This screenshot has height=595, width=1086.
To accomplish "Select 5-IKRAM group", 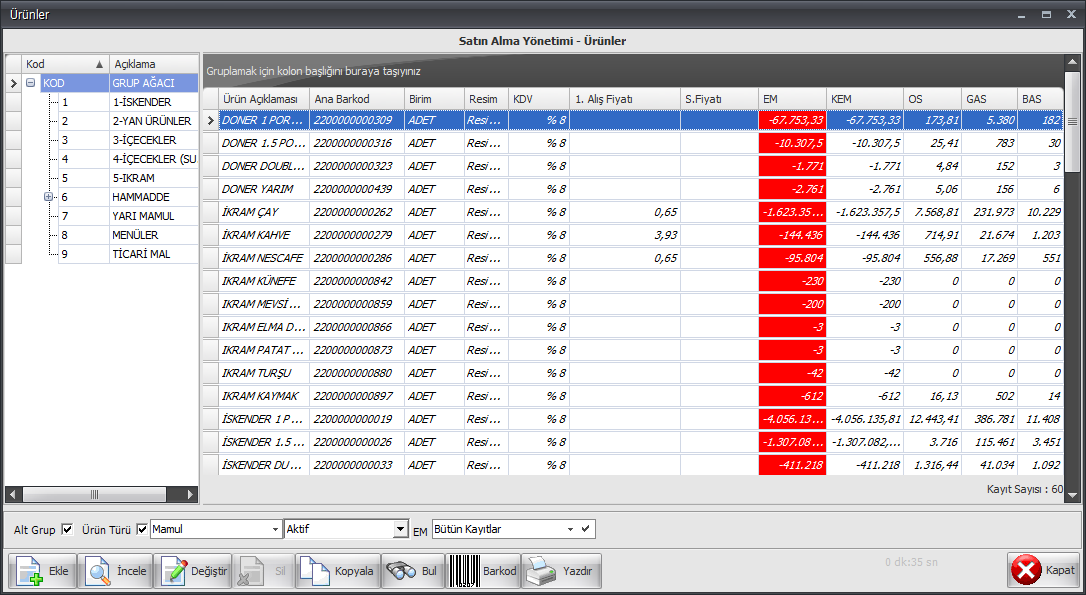I will [x=133, y=178].
